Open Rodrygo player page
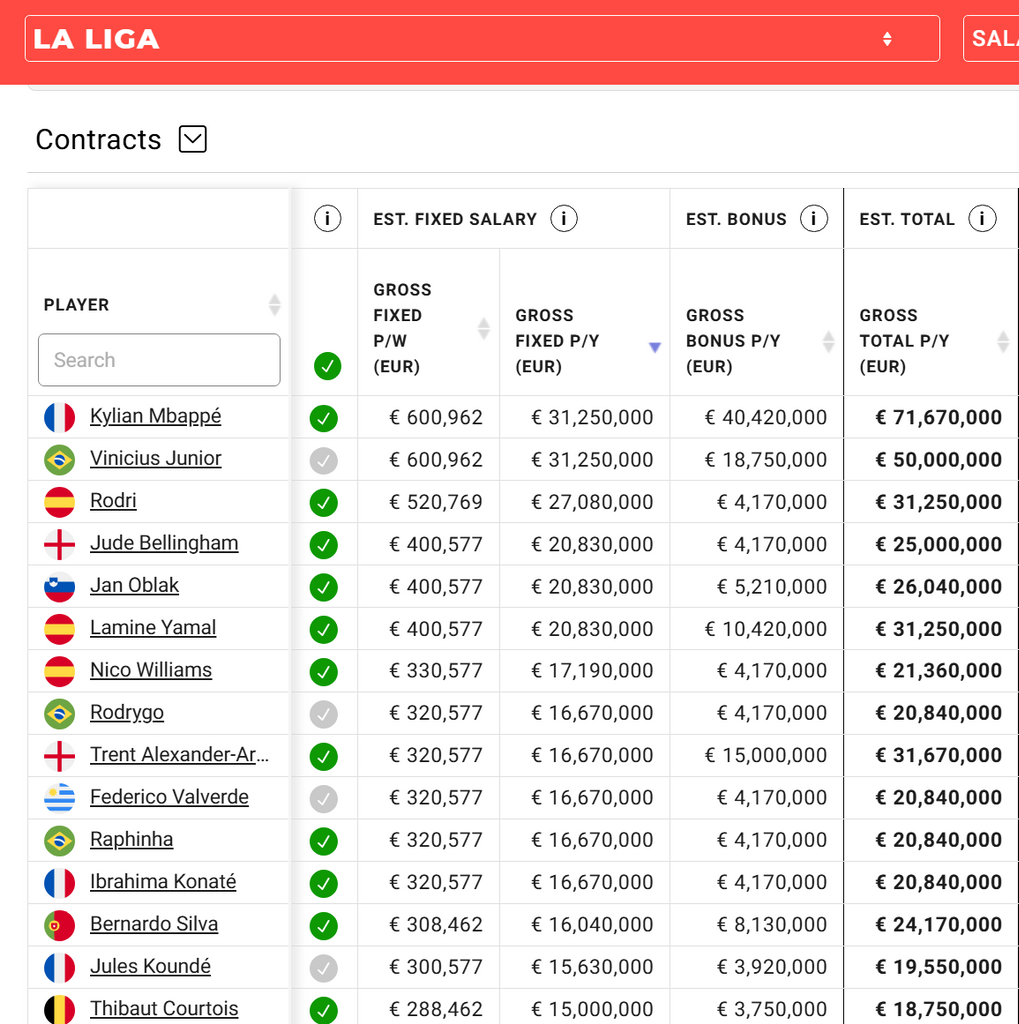This screenshot has height=1024, width=1019. [127, 712]
